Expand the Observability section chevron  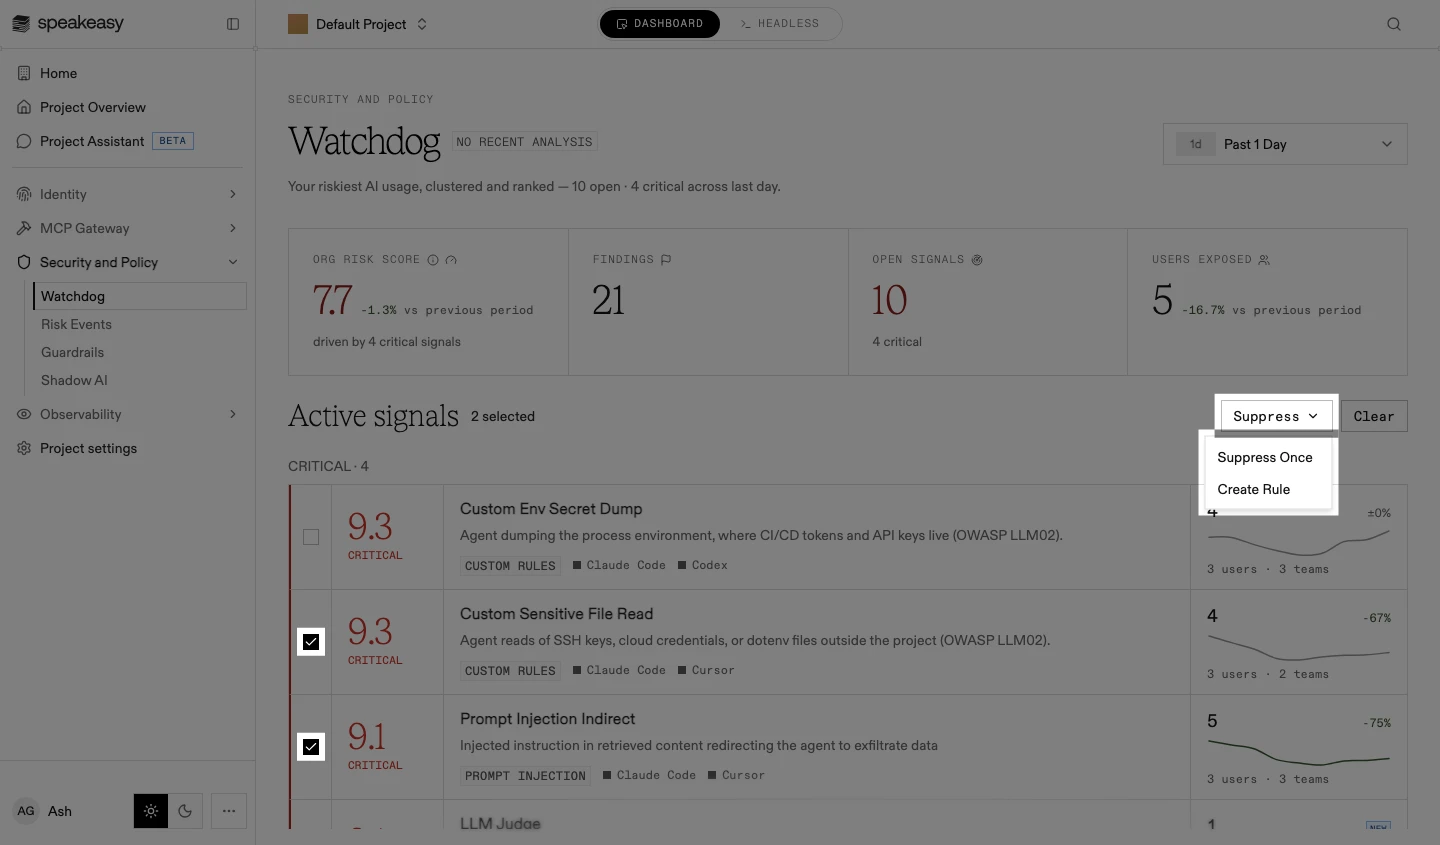coord(233,414)
